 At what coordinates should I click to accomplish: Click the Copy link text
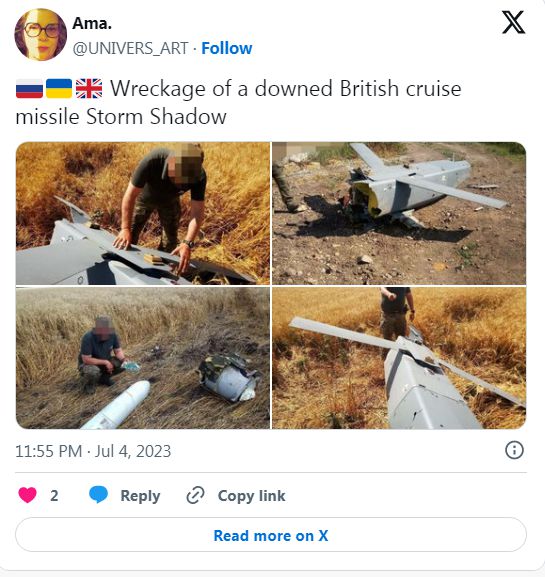click(251, 496)
